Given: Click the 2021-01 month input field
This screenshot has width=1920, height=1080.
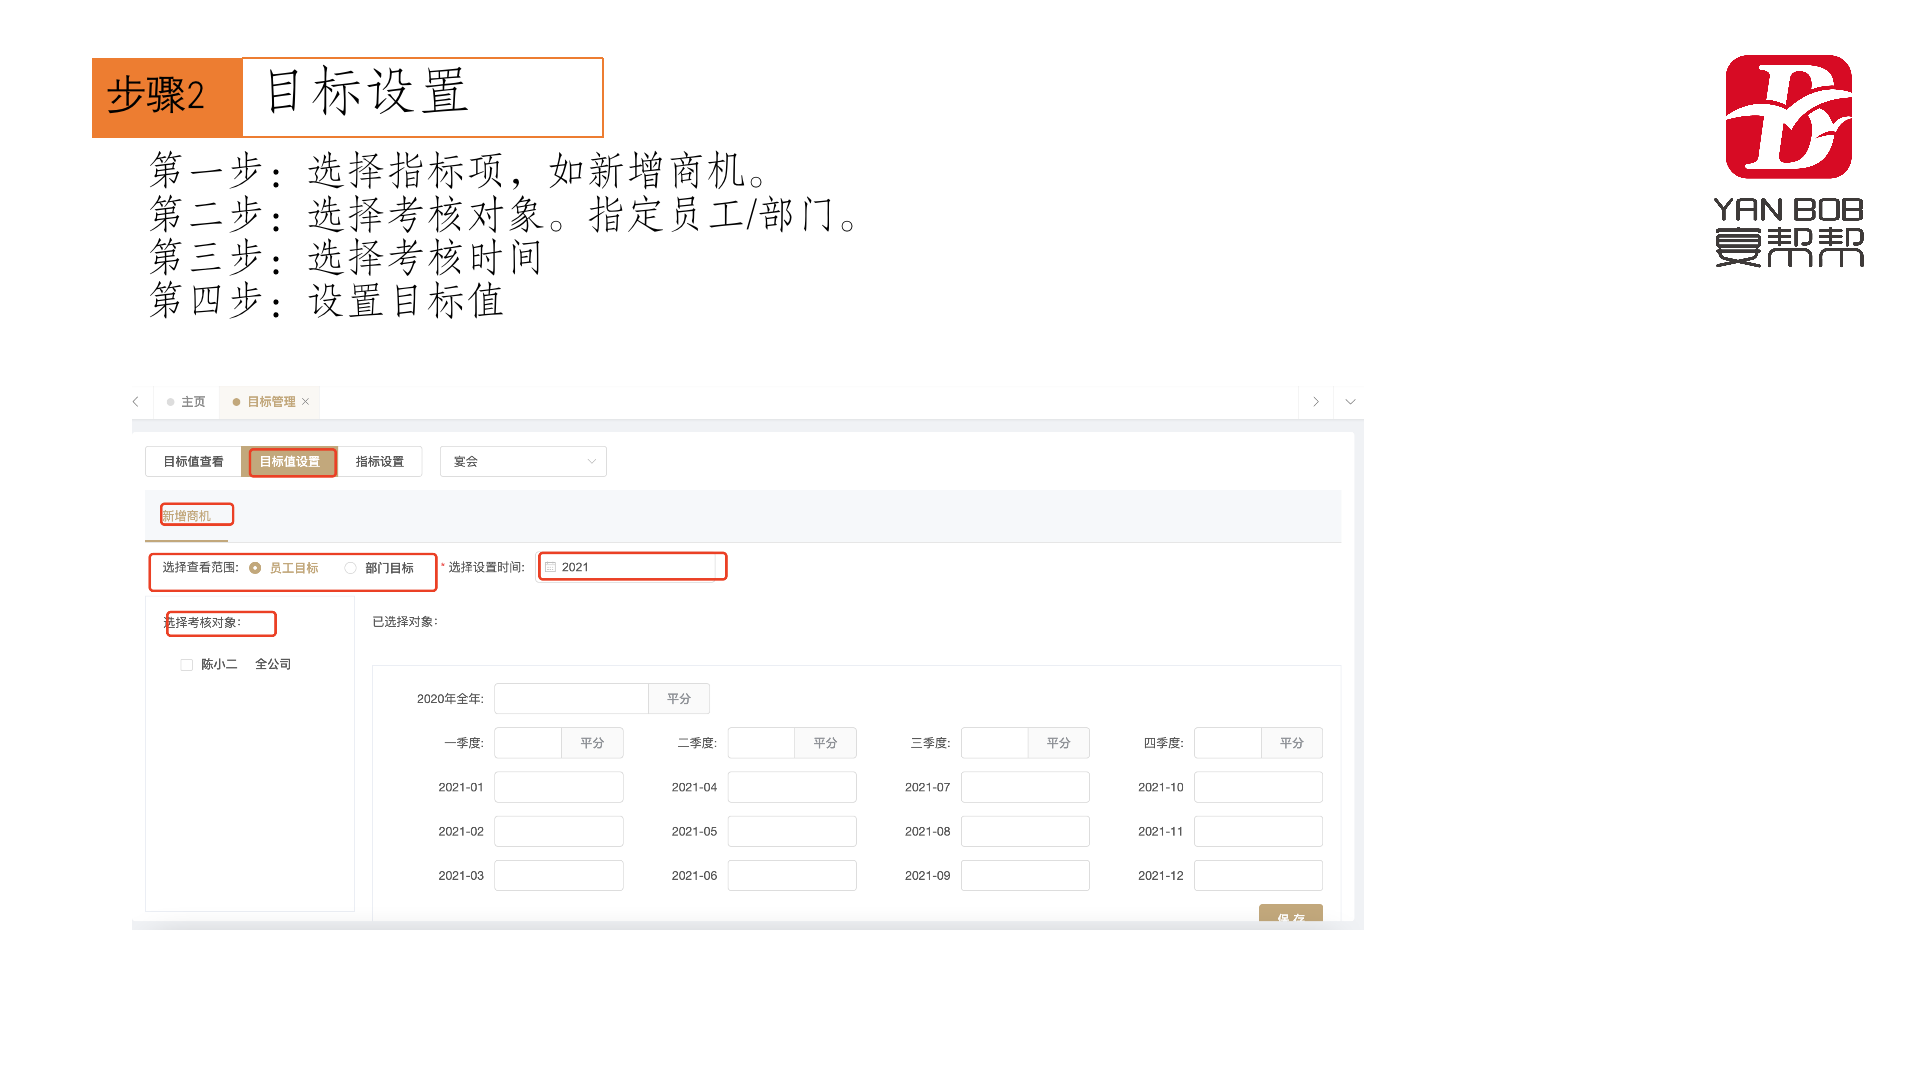Looking at the screenshot, I should click(558, 788).
